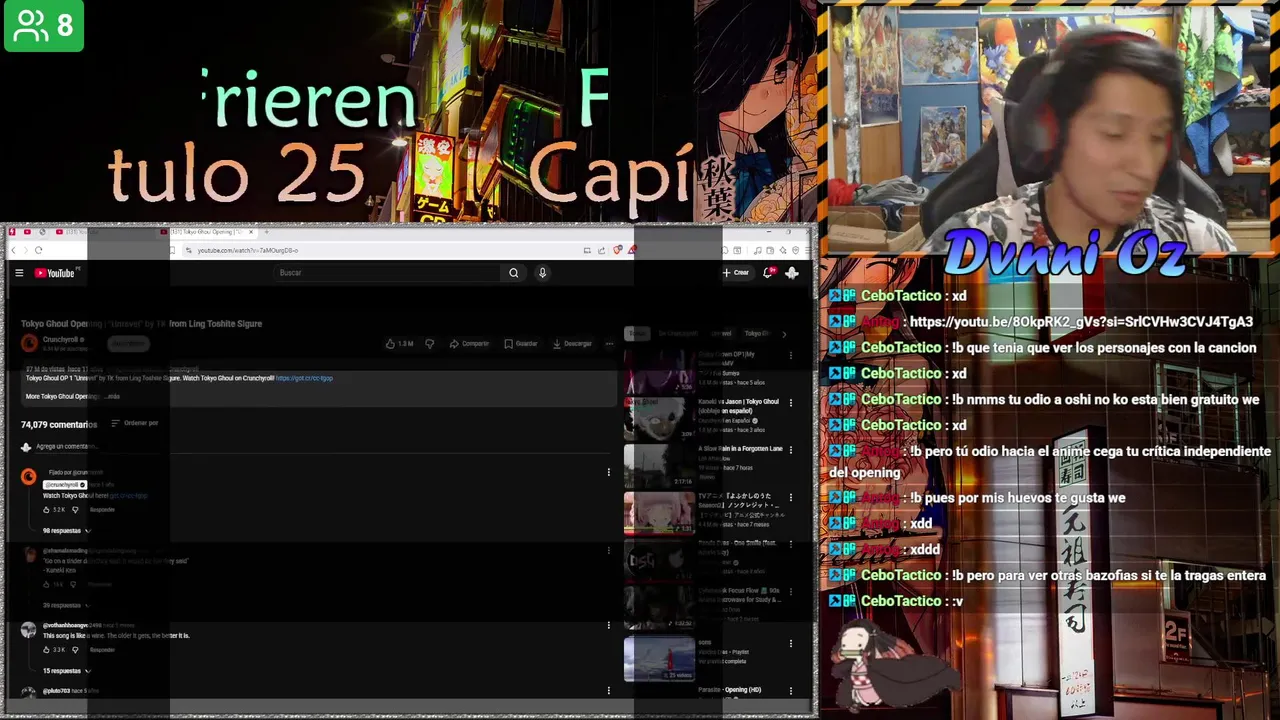The image size is (1280, 720).
Task: Download the video with Descargar
Action: pyautogui.click(x=573, y=344)
